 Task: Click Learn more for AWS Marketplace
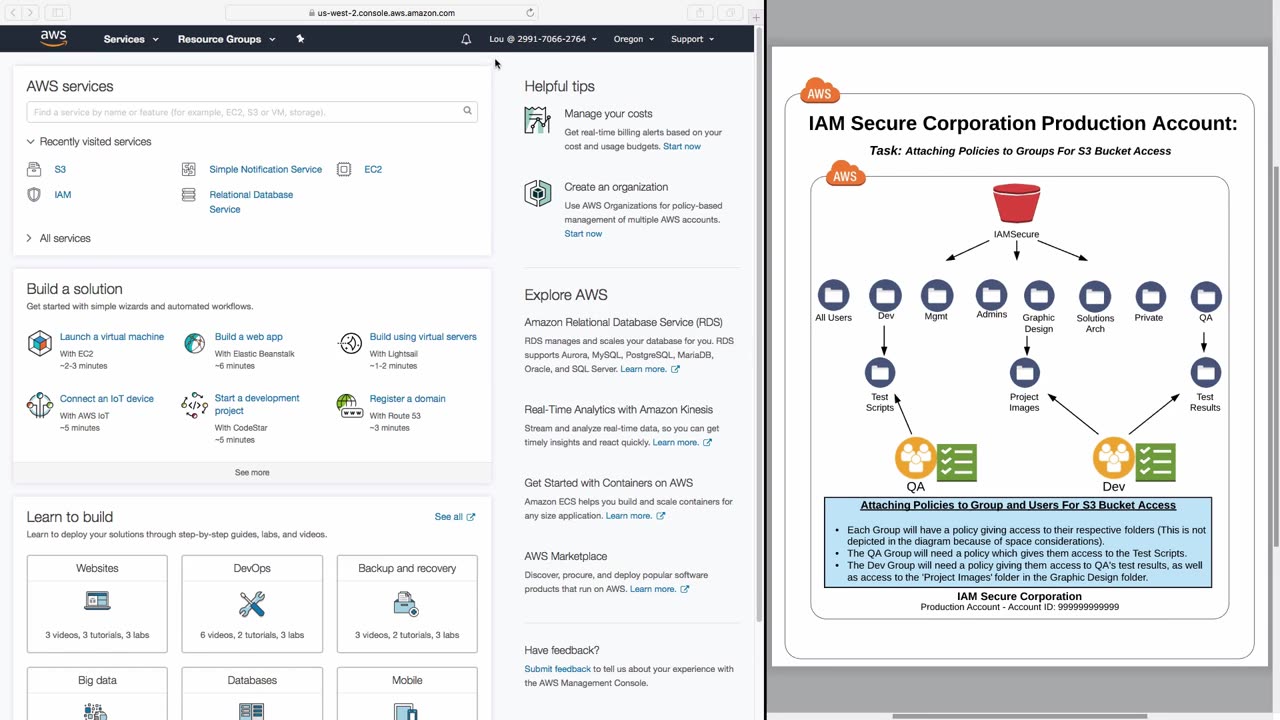click(x=660, y=589)
